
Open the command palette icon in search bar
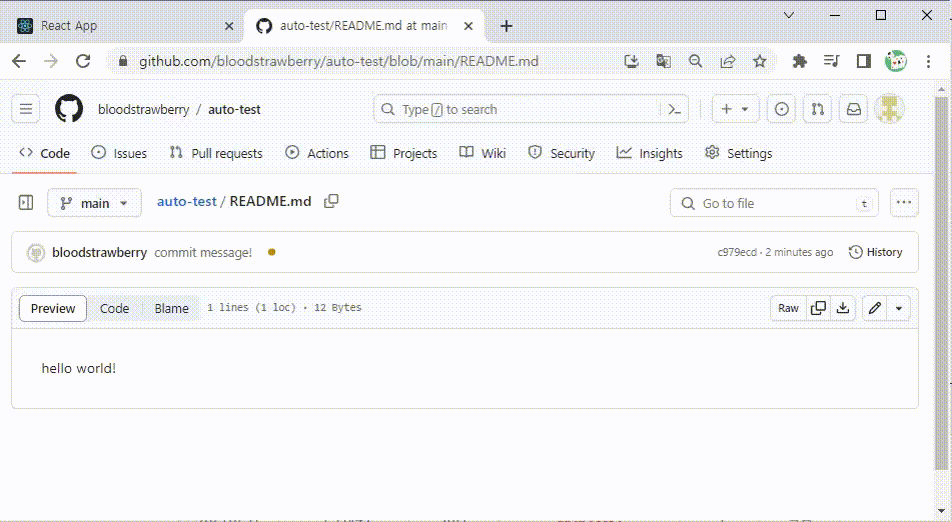(x=674, y=109)
